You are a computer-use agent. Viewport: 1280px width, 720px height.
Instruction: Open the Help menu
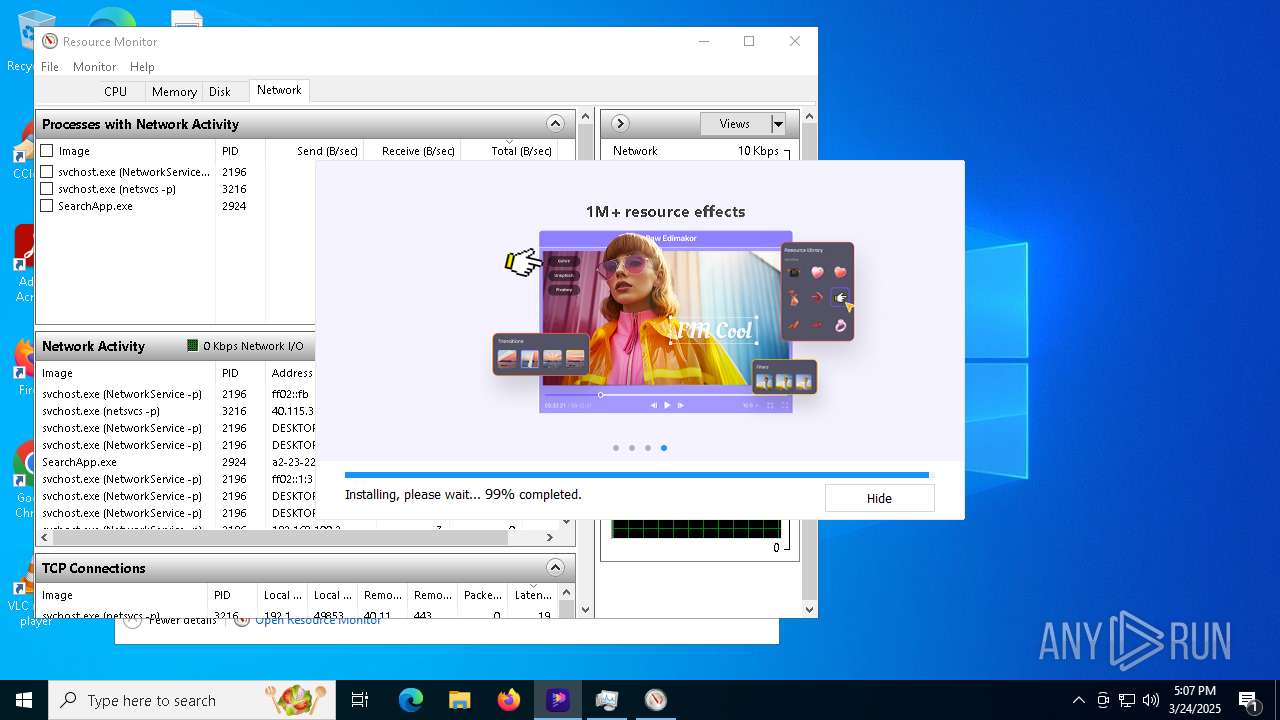[x=142, y=66]
